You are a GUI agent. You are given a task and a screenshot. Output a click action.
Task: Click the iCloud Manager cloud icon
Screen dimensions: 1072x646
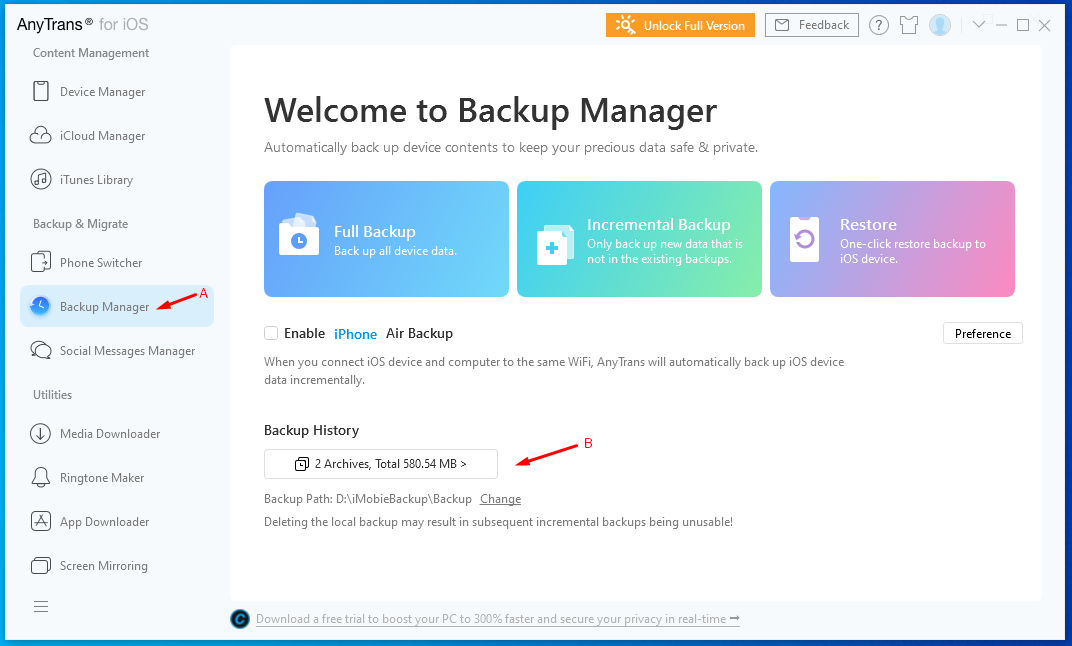(41, 135)
